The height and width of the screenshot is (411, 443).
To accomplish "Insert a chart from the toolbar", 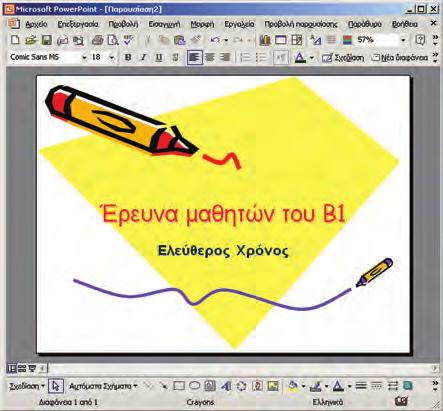I will click(265, 40).
